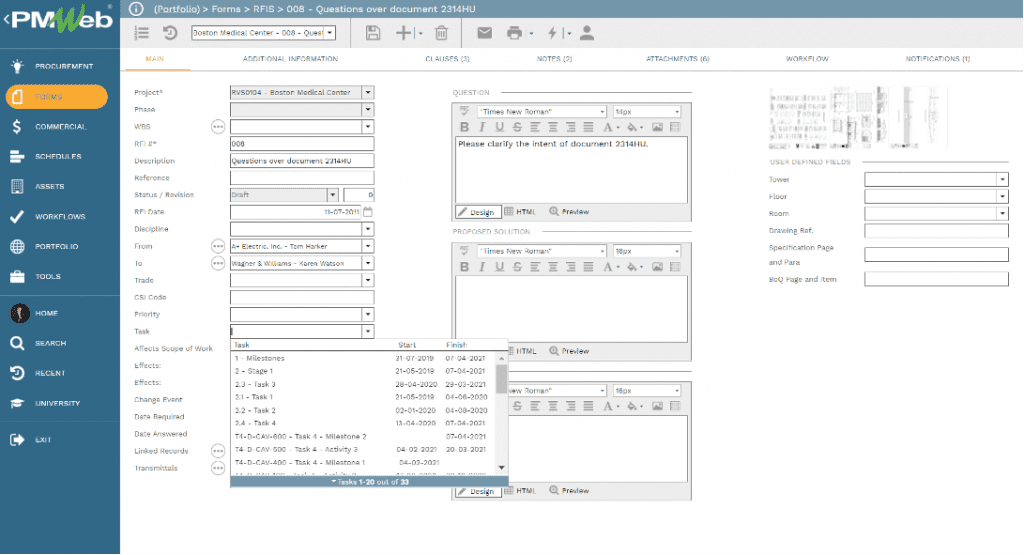Open highlight color picker in Question editor

pos(633,127)
